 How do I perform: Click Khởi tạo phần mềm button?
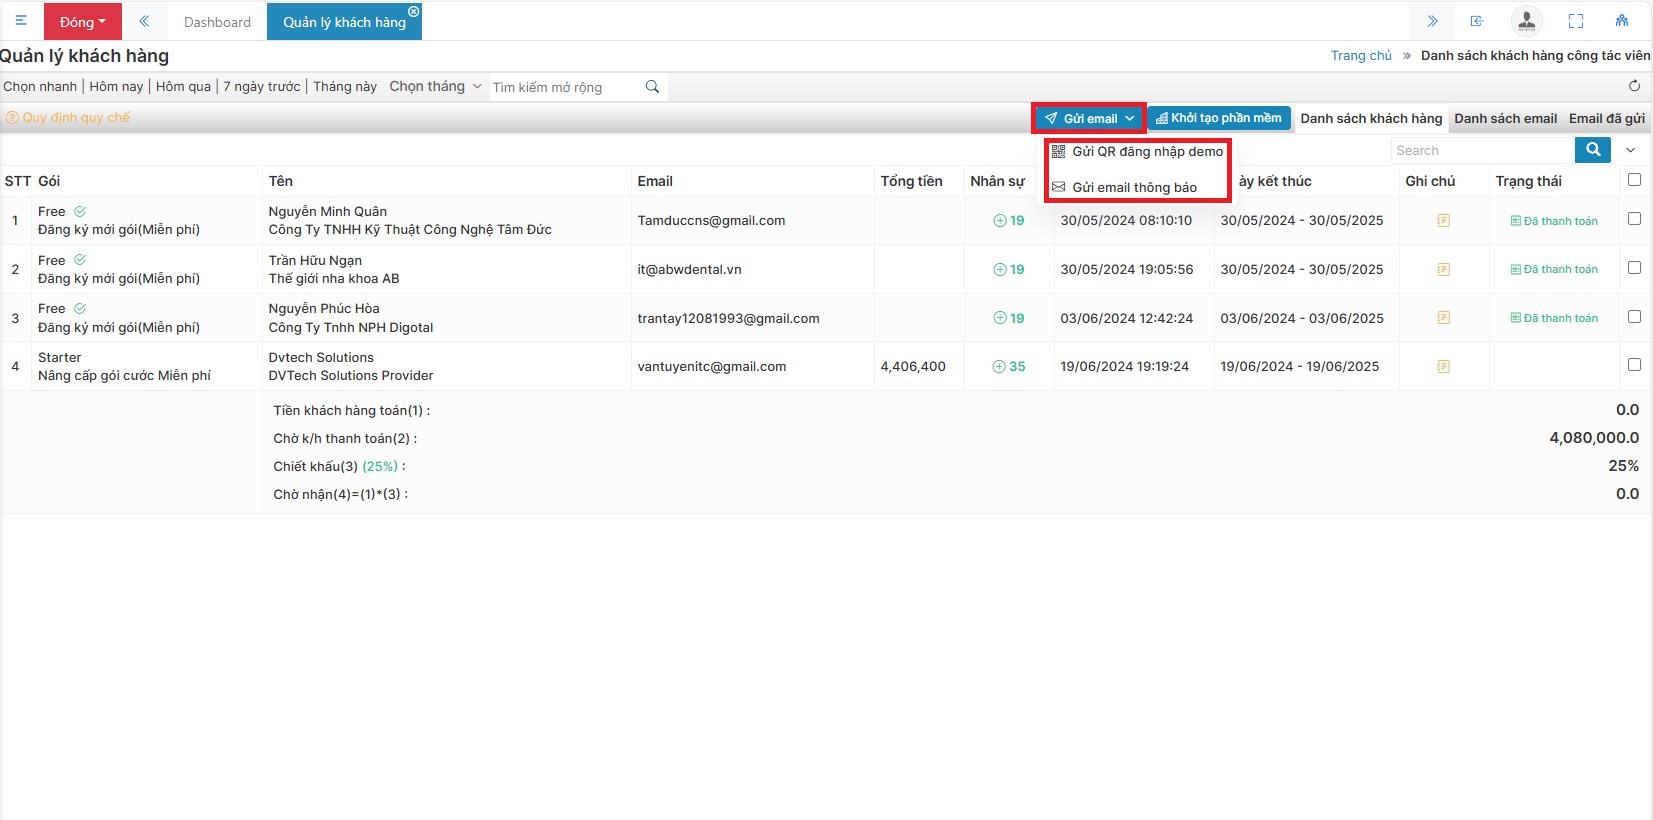[1219, 118]
